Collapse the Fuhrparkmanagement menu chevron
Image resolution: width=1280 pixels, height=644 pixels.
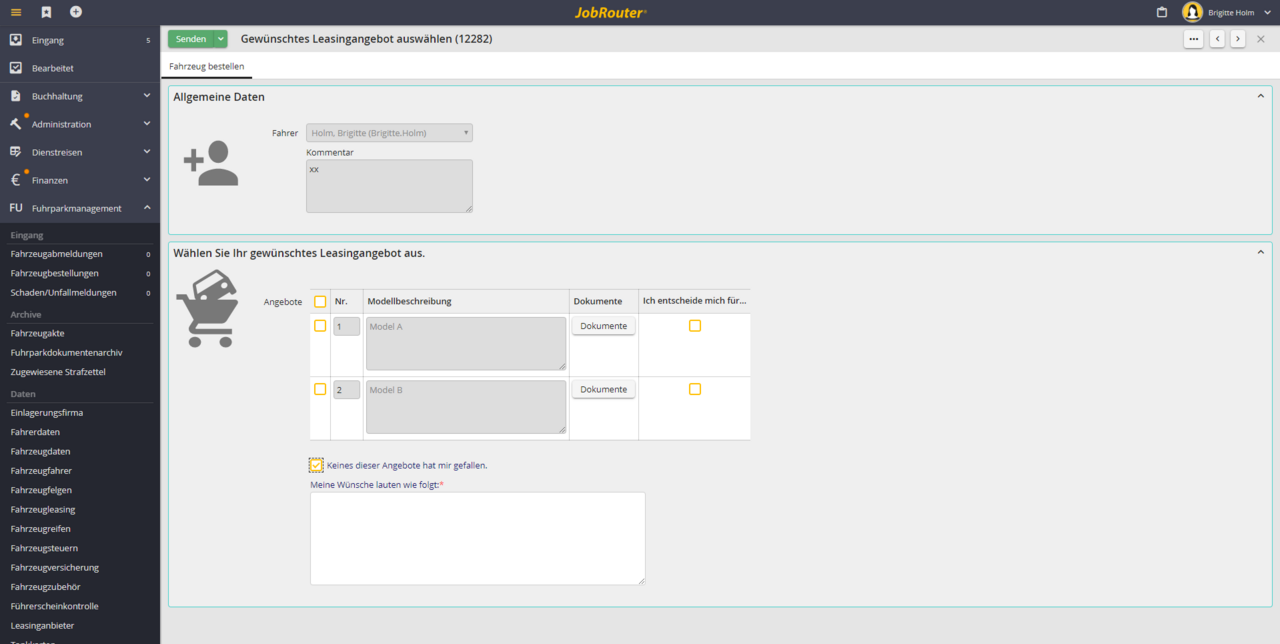pyautogui.click(x=147, y=208)
